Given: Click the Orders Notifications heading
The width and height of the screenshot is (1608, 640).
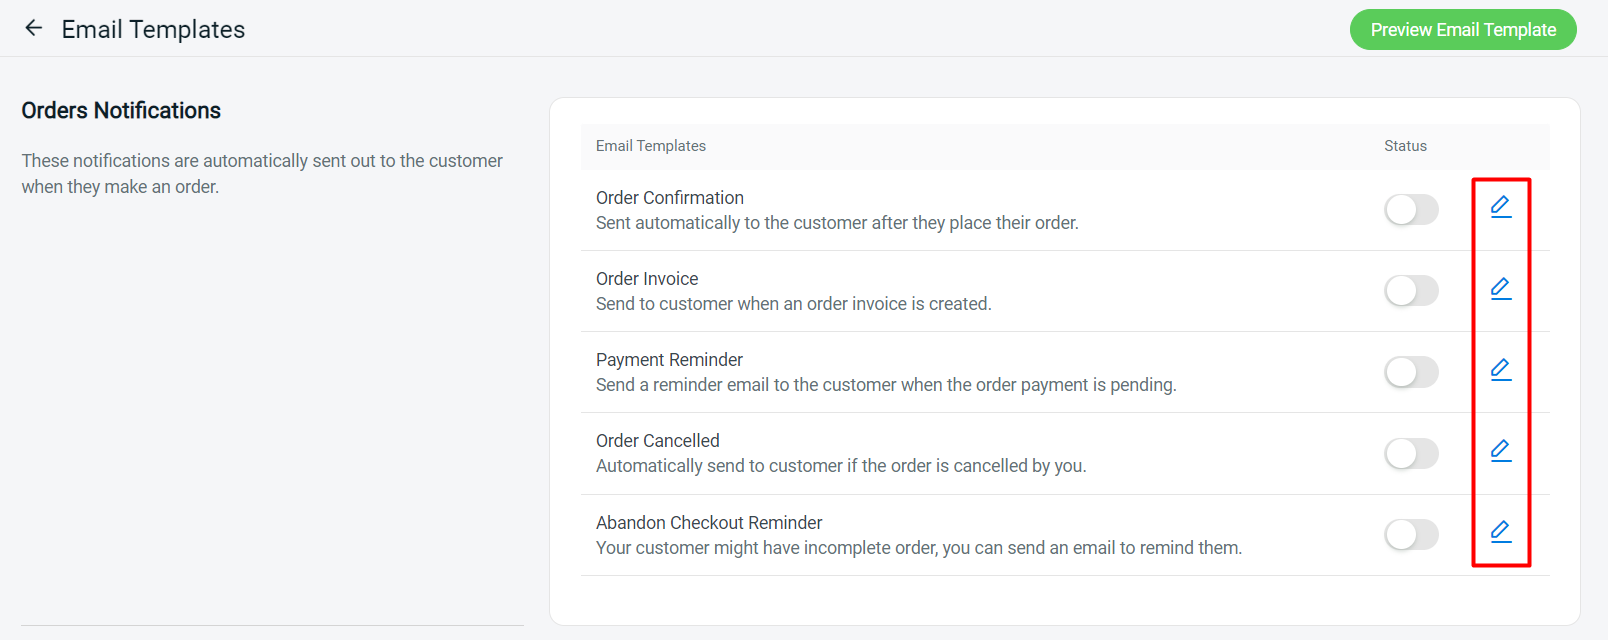Looking at the screenshot, I should [120, 110].
